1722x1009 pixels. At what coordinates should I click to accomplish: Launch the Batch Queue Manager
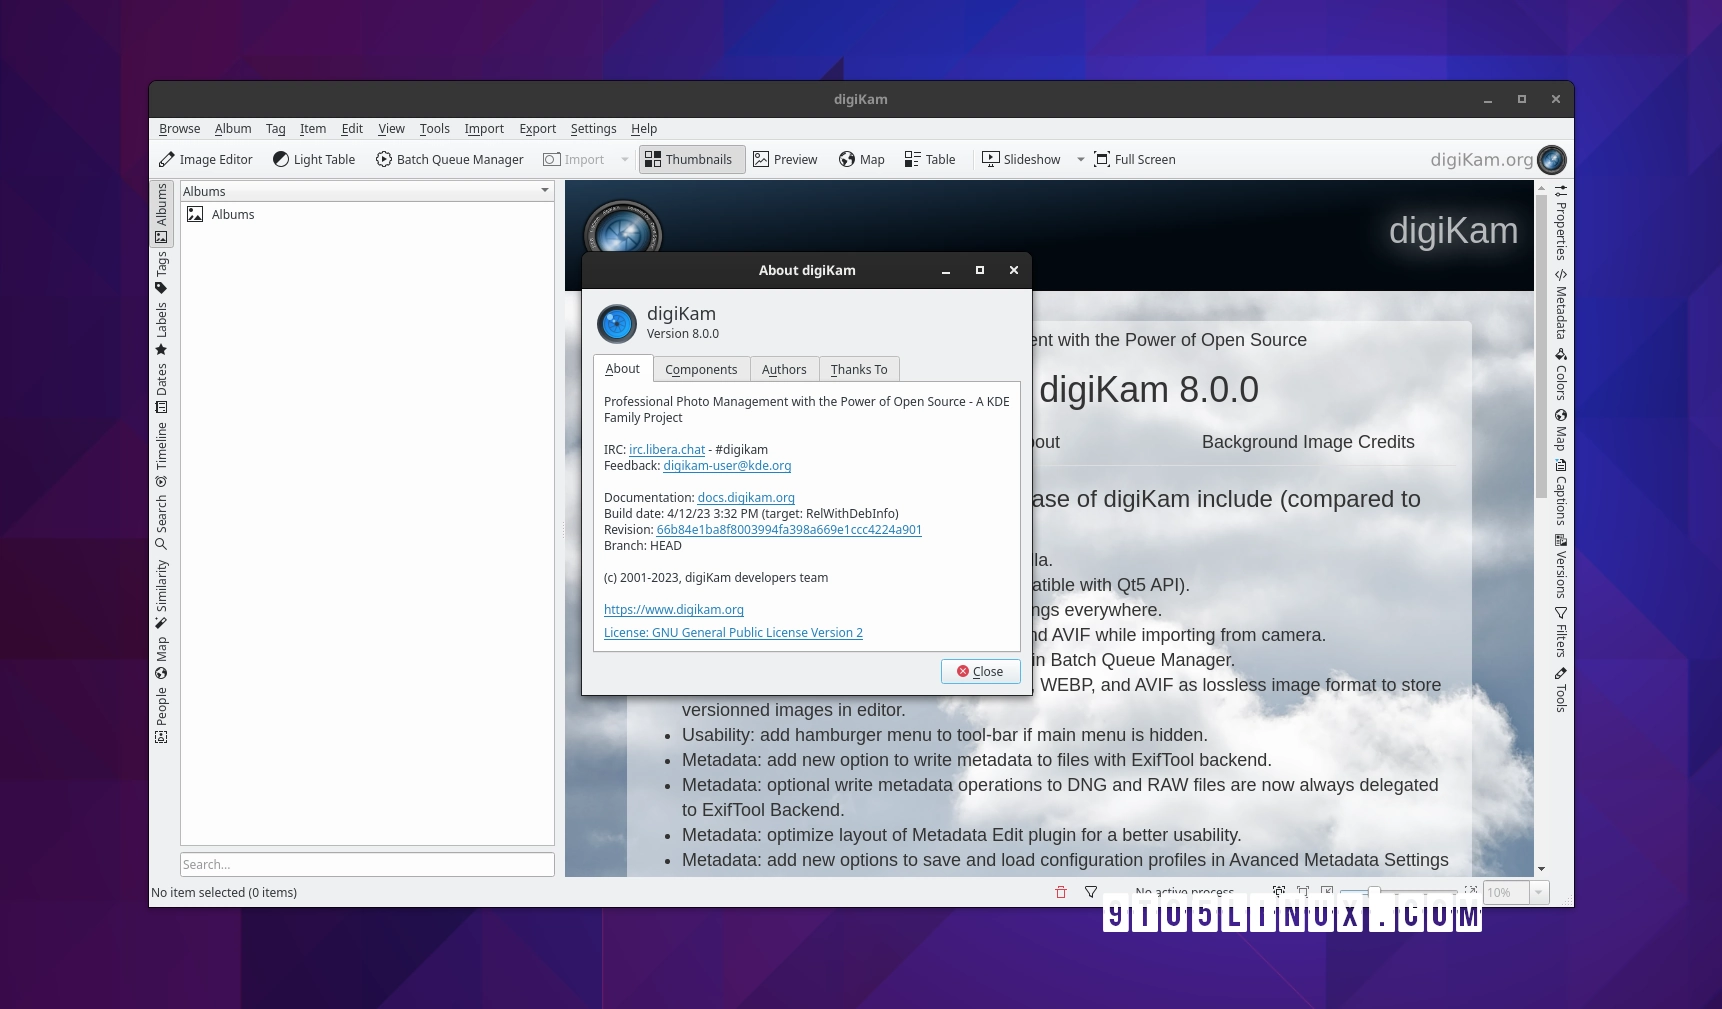click(450, 159)
